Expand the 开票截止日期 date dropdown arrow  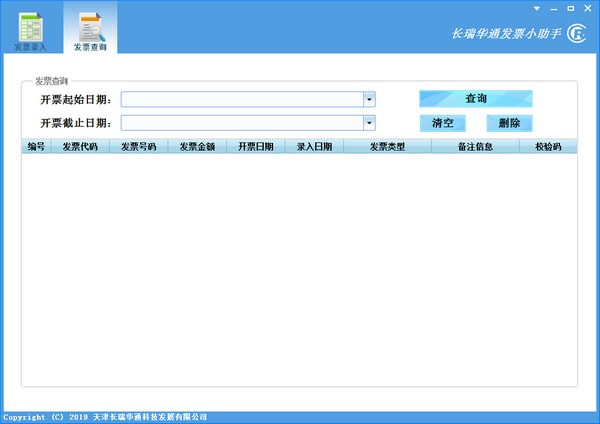point(369,123)
